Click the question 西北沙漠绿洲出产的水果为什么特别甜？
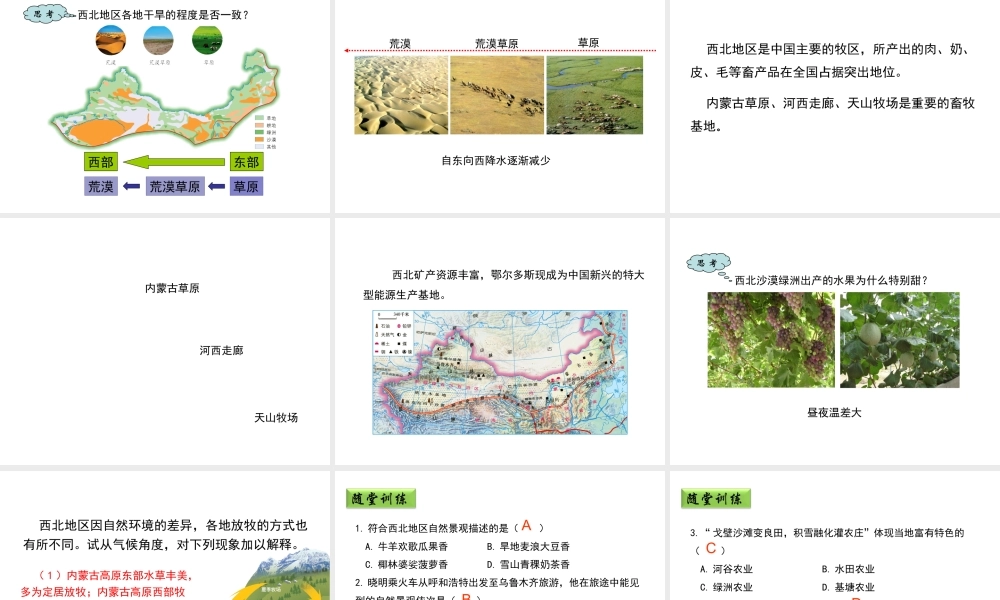 pos(832,281)
